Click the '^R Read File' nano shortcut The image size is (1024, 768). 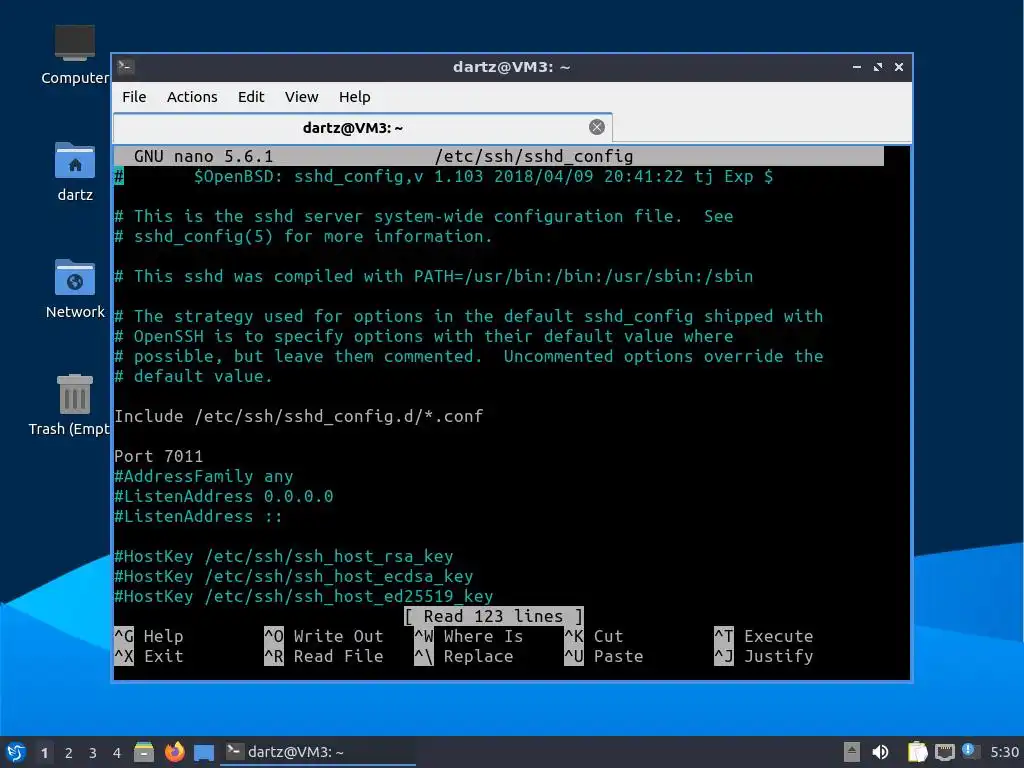click(324, 656)
